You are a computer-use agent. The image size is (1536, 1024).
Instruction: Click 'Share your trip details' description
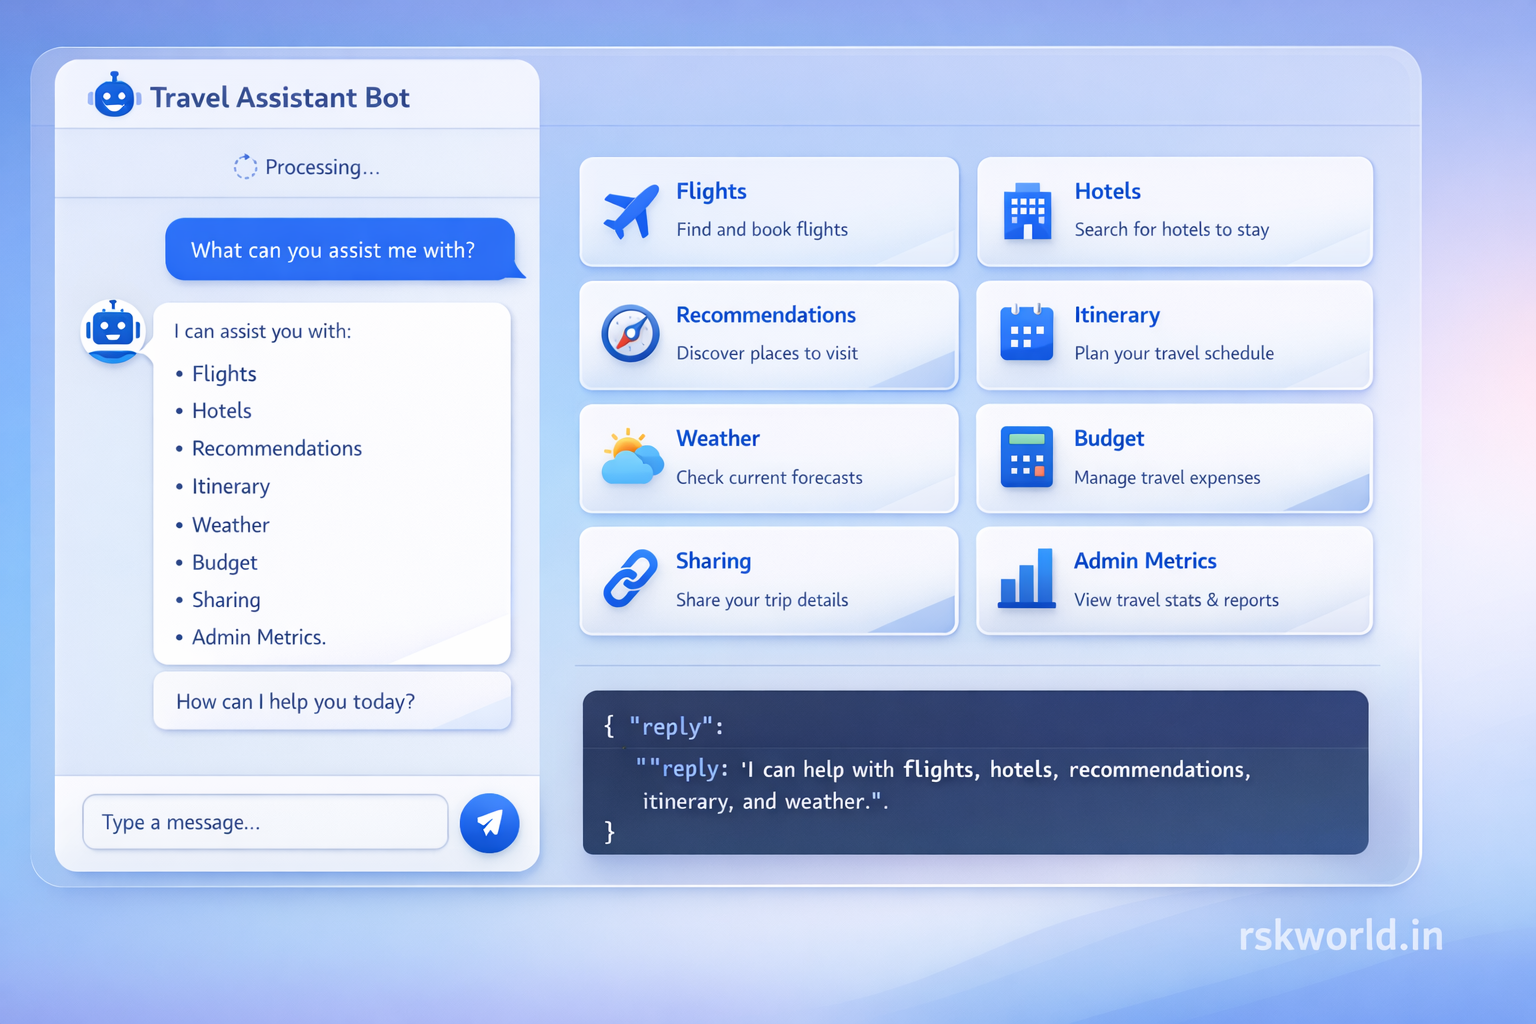click(x=762, y=600)
